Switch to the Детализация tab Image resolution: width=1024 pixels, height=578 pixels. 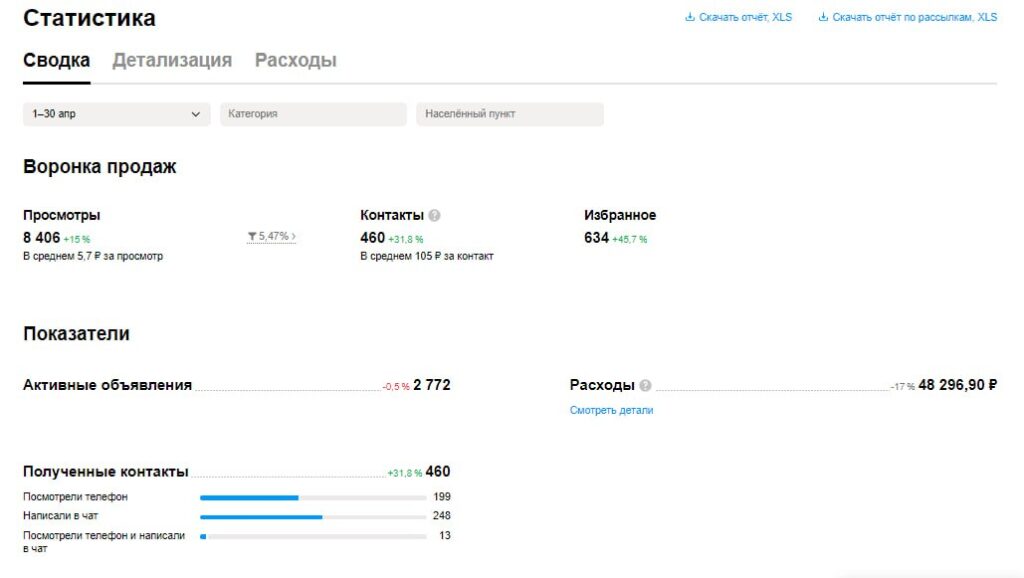click(172, 60)
